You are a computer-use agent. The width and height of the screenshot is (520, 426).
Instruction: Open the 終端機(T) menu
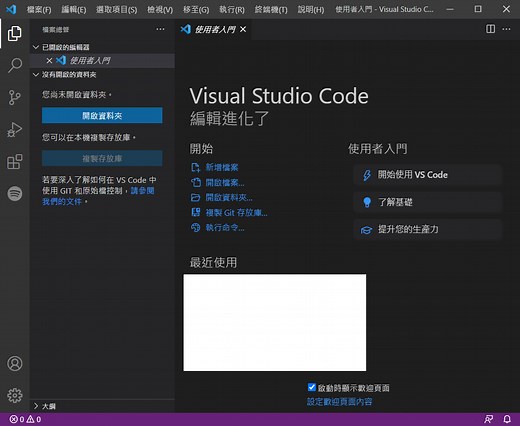[x=271, y=9]
